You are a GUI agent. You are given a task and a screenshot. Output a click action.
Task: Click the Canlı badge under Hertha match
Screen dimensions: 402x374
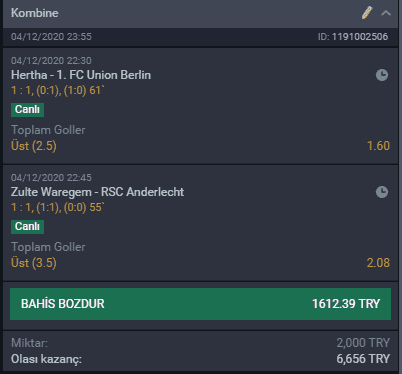[x=27, y=110]
